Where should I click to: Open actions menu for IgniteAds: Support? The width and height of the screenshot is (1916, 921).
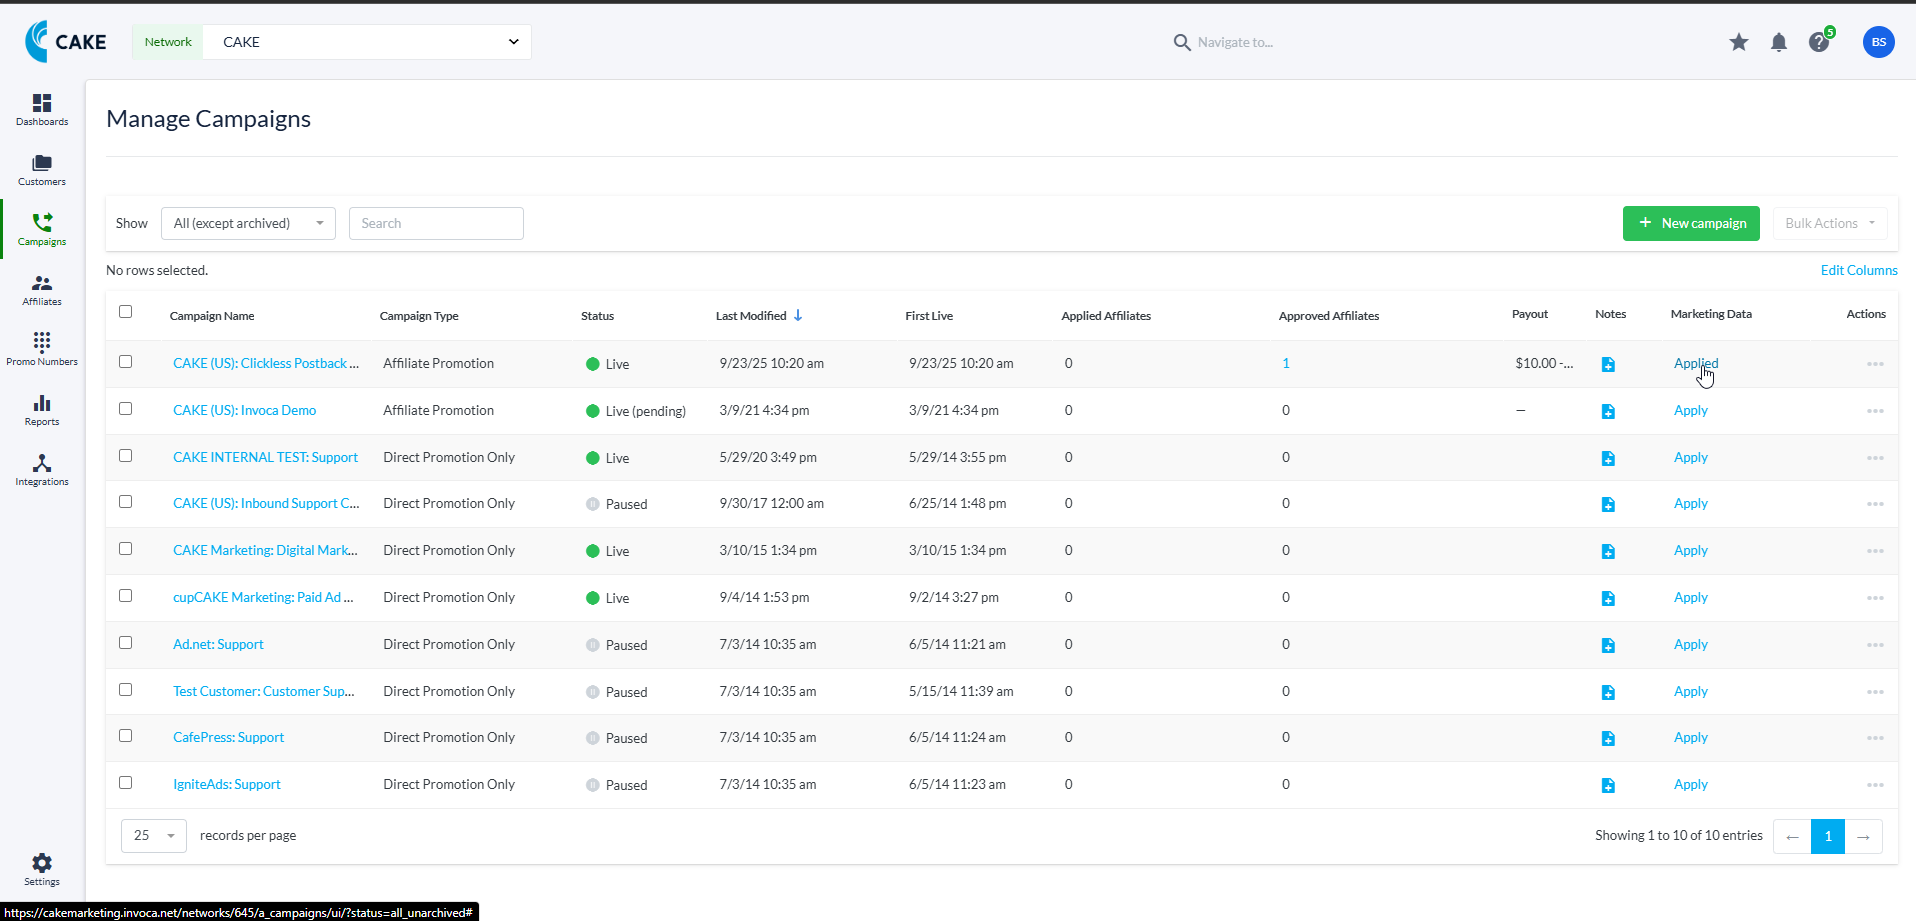coord(1875,785)
